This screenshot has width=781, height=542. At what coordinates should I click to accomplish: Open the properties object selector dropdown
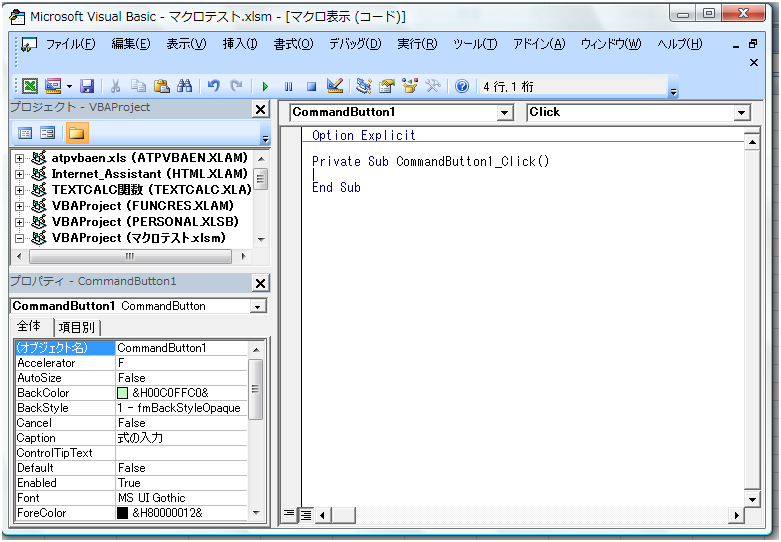click(x=258, y=306)
